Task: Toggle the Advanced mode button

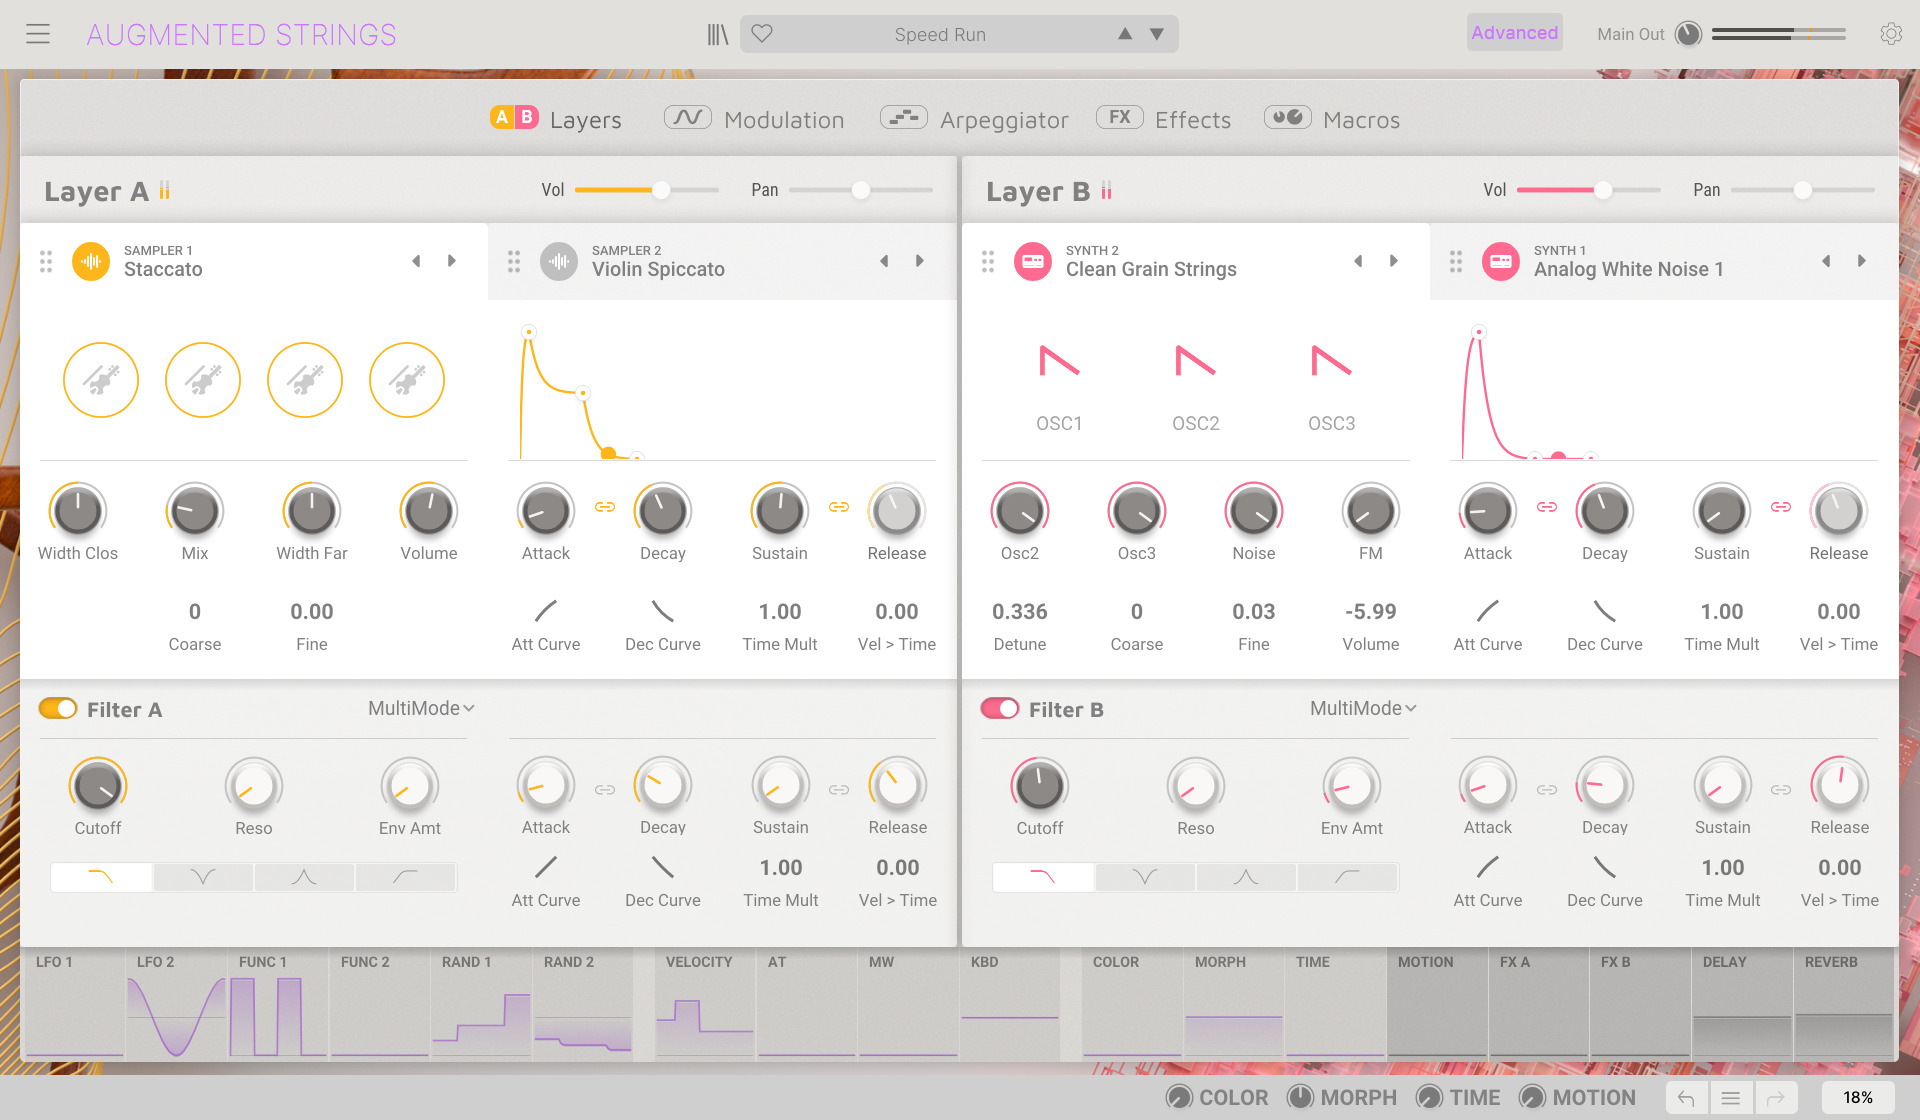Action: tap(1514, 33)
